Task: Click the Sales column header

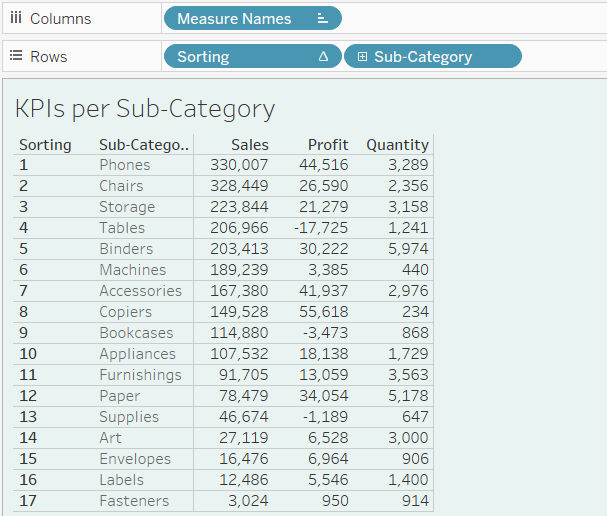Action: (249, 145)
